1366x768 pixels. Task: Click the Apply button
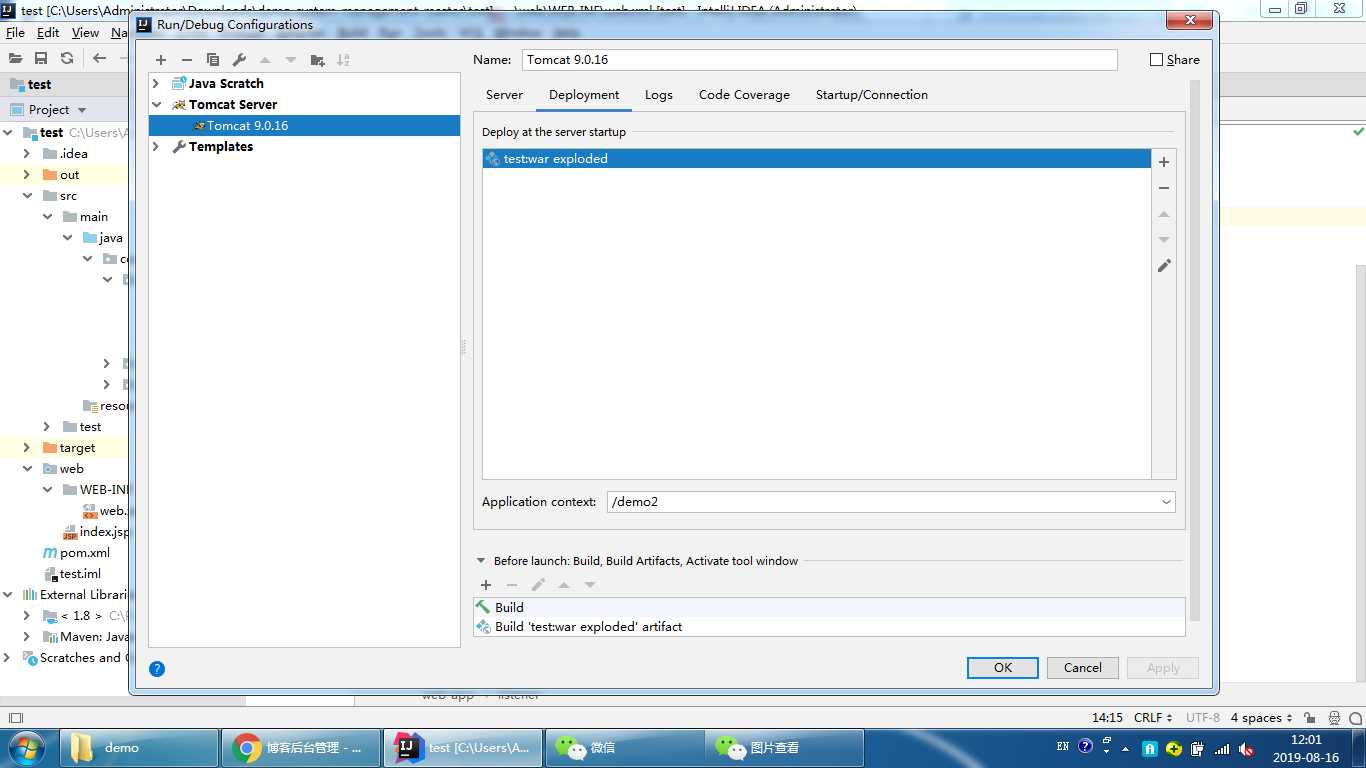(x=1163, y=668)
